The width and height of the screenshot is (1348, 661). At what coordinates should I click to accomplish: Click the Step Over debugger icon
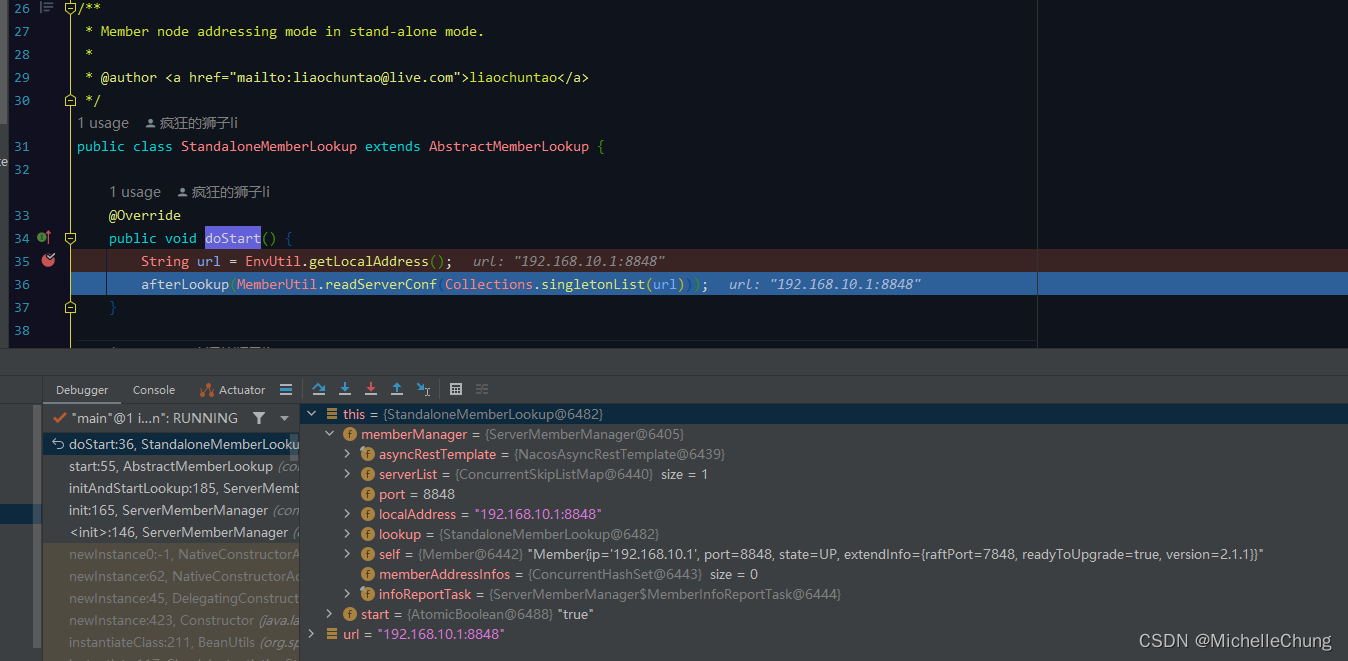319,389
